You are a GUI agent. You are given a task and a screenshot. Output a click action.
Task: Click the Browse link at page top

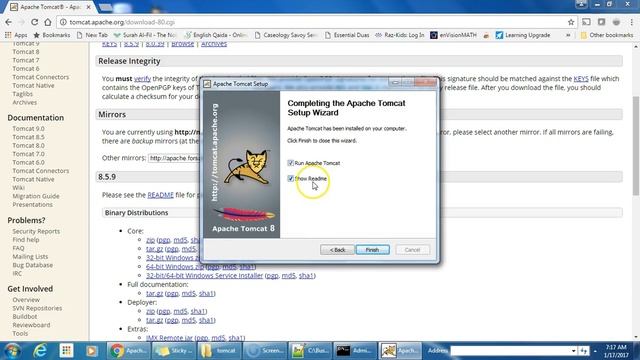182,44
